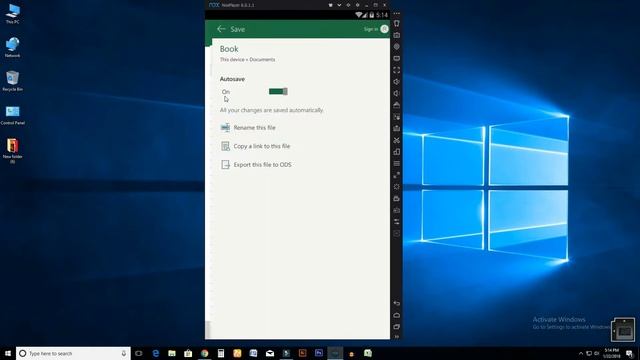Select Export this file to ODS
This screenshot has width=640, height=360.
(x=262, y=165)
